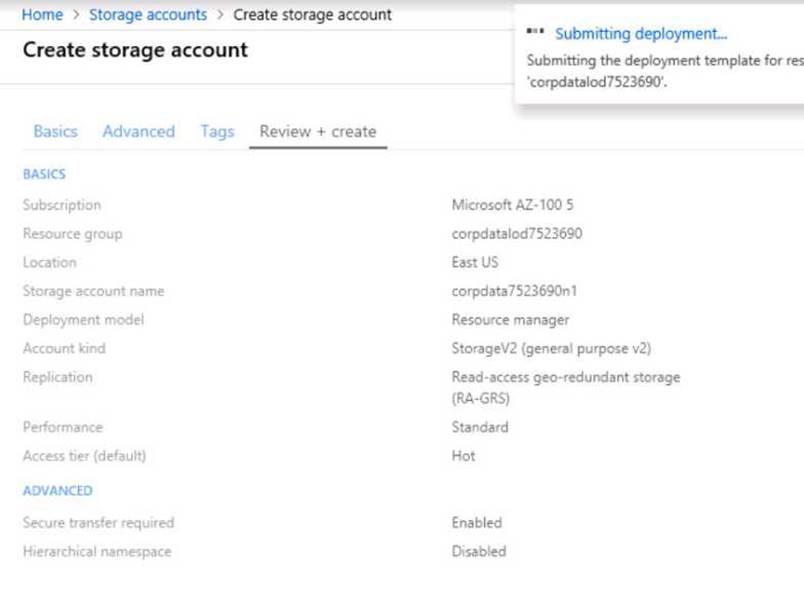The height and width of the screenshot is (591, 804).
Task: Click StorageV2 (general purpose v2) value
Action: 551,349
